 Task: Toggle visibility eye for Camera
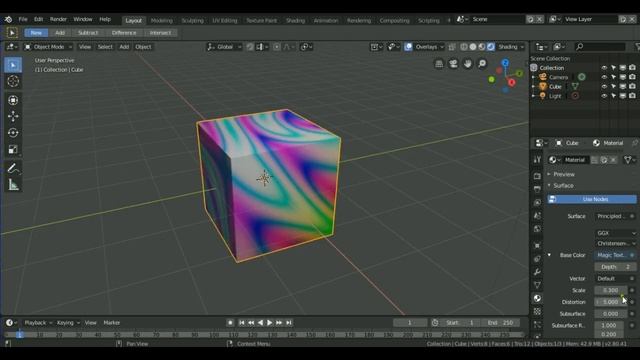(604, 77)
